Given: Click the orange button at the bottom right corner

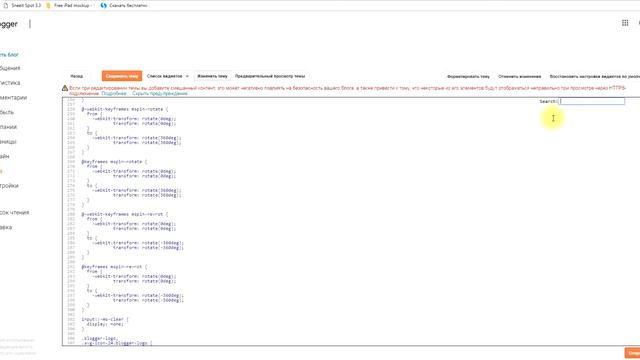Looking at the screenshot, I should pos(632,353).
